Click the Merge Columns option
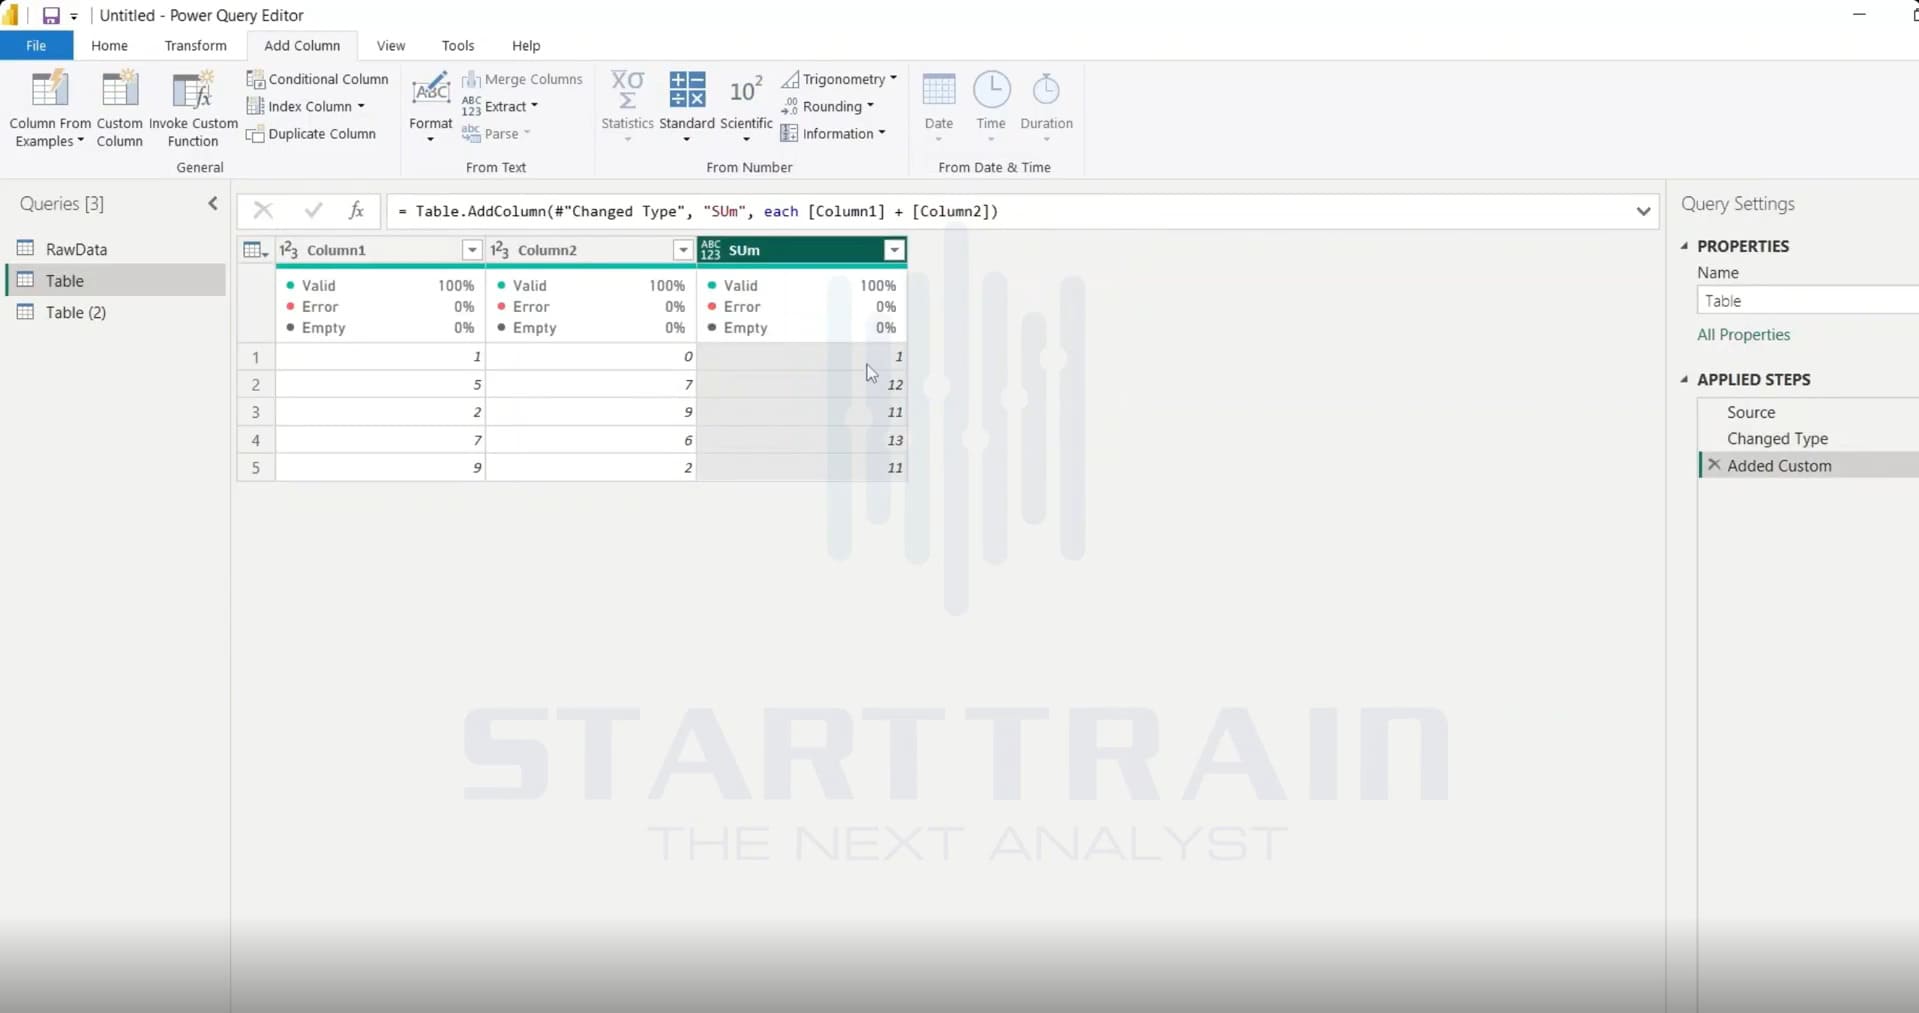The image size is (1919, 1013). point(523,79)
